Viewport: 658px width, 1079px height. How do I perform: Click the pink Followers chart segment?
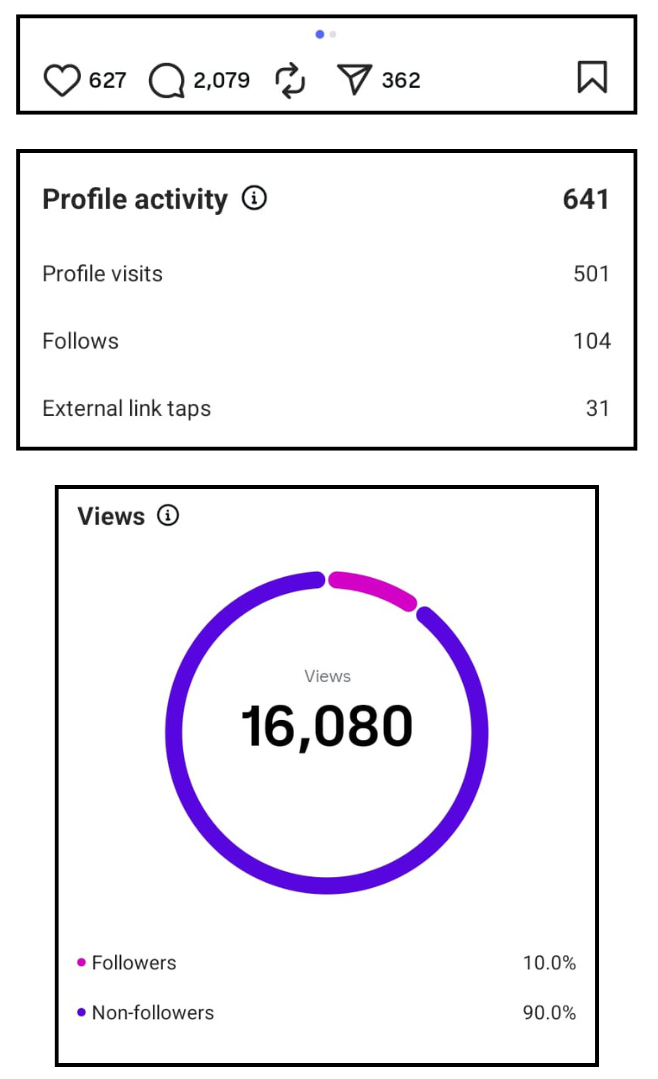(x=374, y=587)
